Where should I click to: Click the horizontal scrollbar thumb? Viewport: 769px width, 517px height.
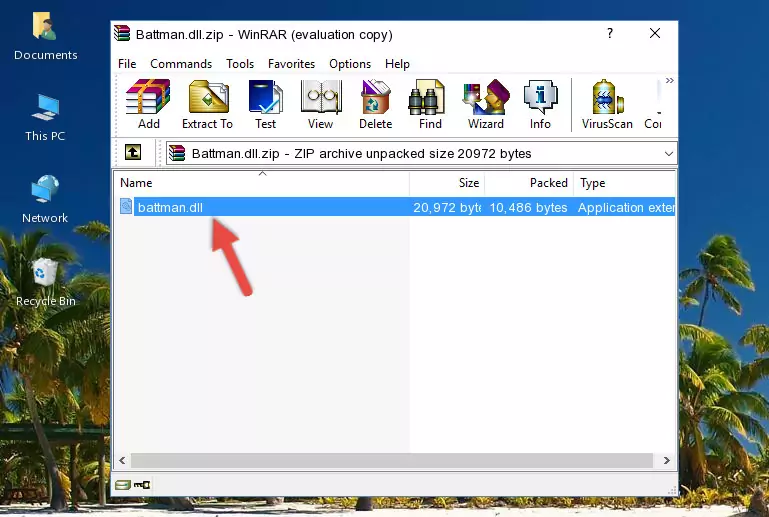392,461
